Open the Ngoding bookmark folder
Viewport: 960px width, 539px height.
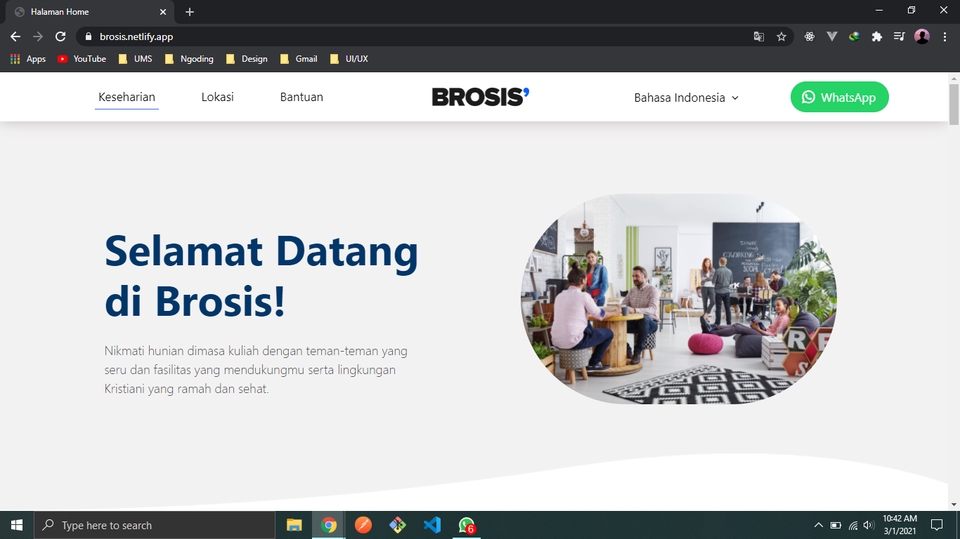point(189,59)
